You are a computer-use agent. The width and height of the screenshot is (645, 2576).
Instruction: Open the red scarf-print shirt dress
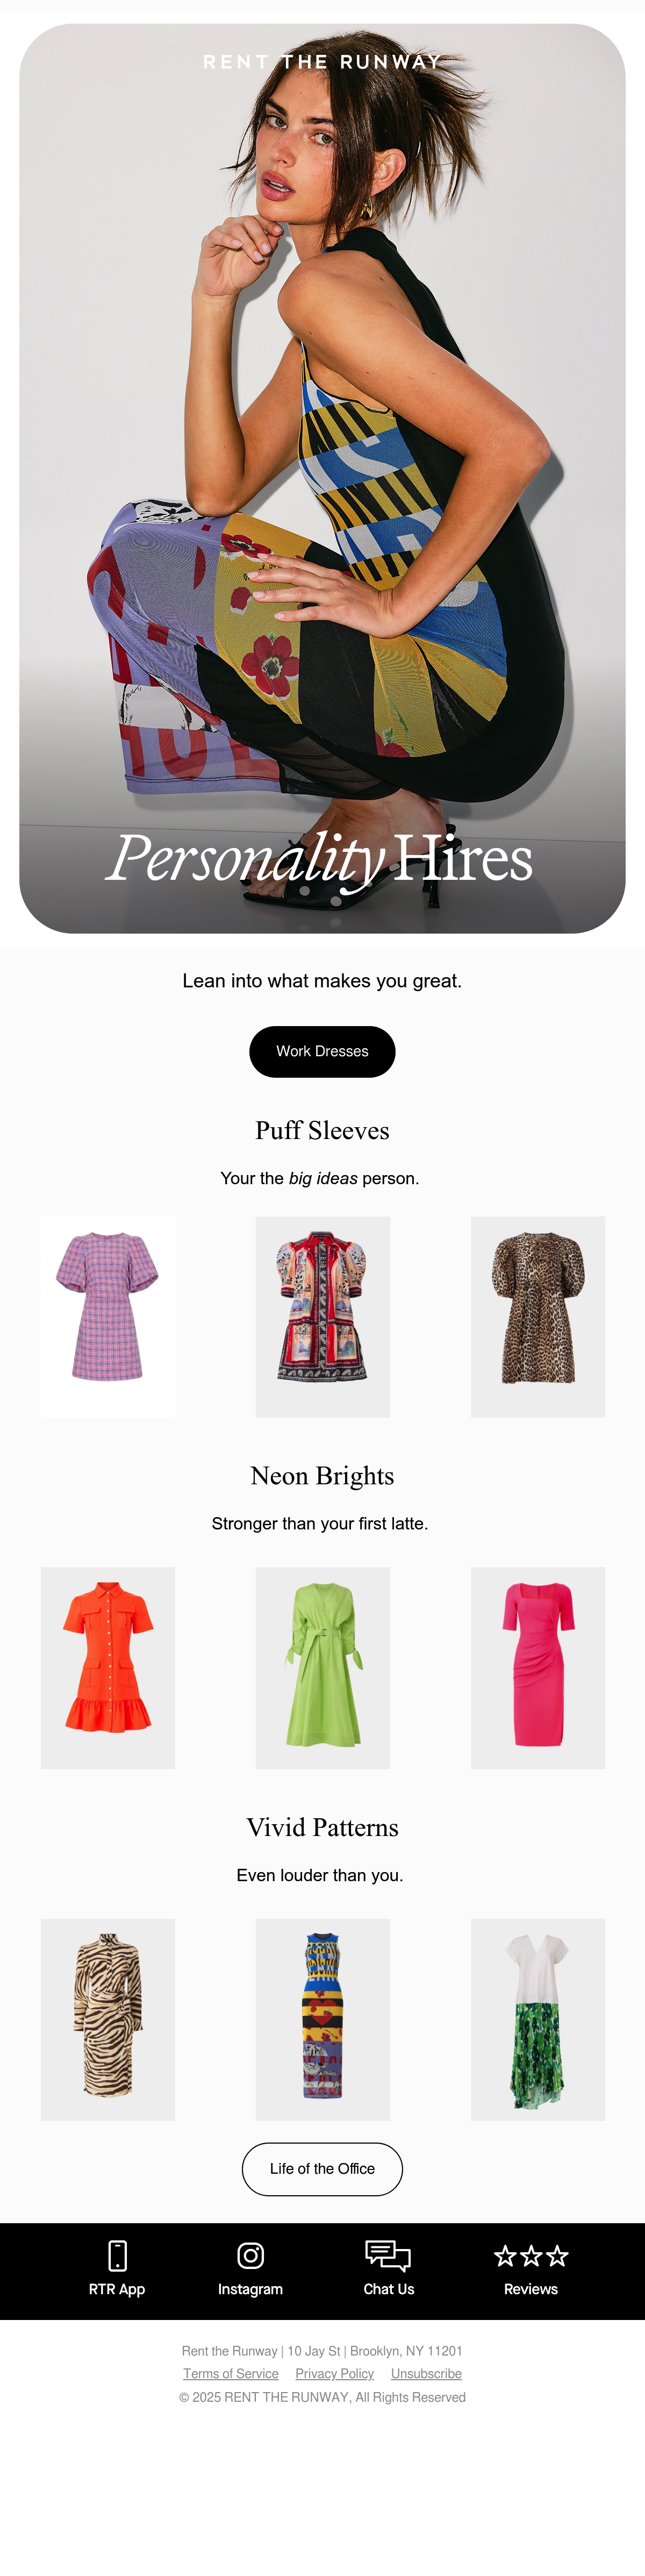(323, 1316)
